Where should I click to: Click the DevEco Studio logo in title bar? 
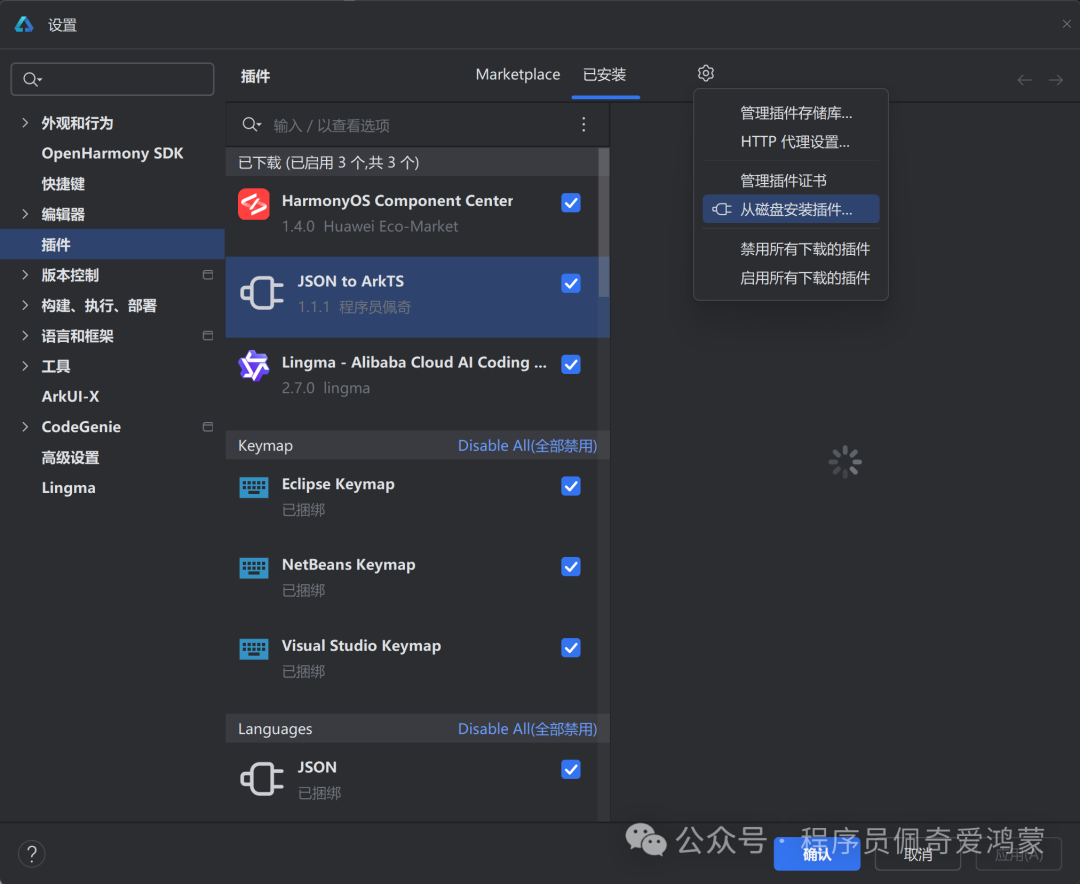(24, 25)
